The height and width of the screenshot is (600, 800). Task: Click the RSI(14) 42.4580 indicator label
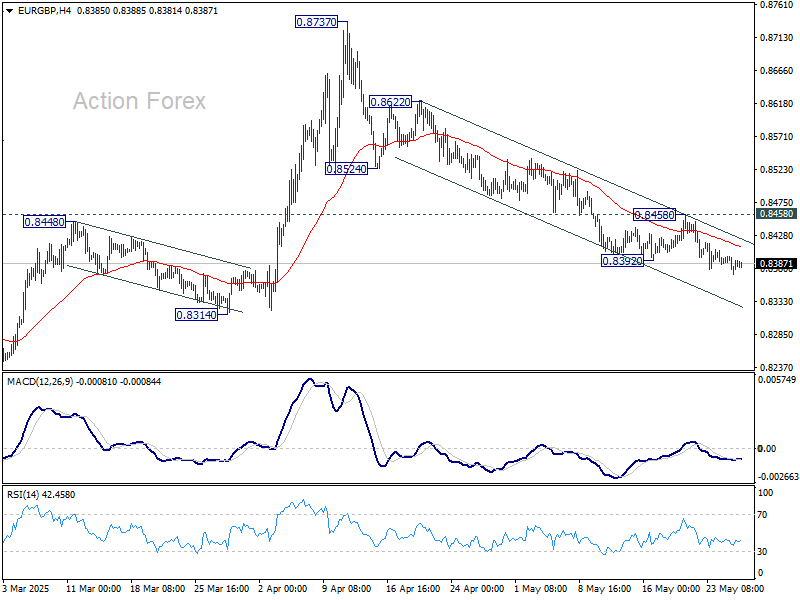(x=41, y=495)
